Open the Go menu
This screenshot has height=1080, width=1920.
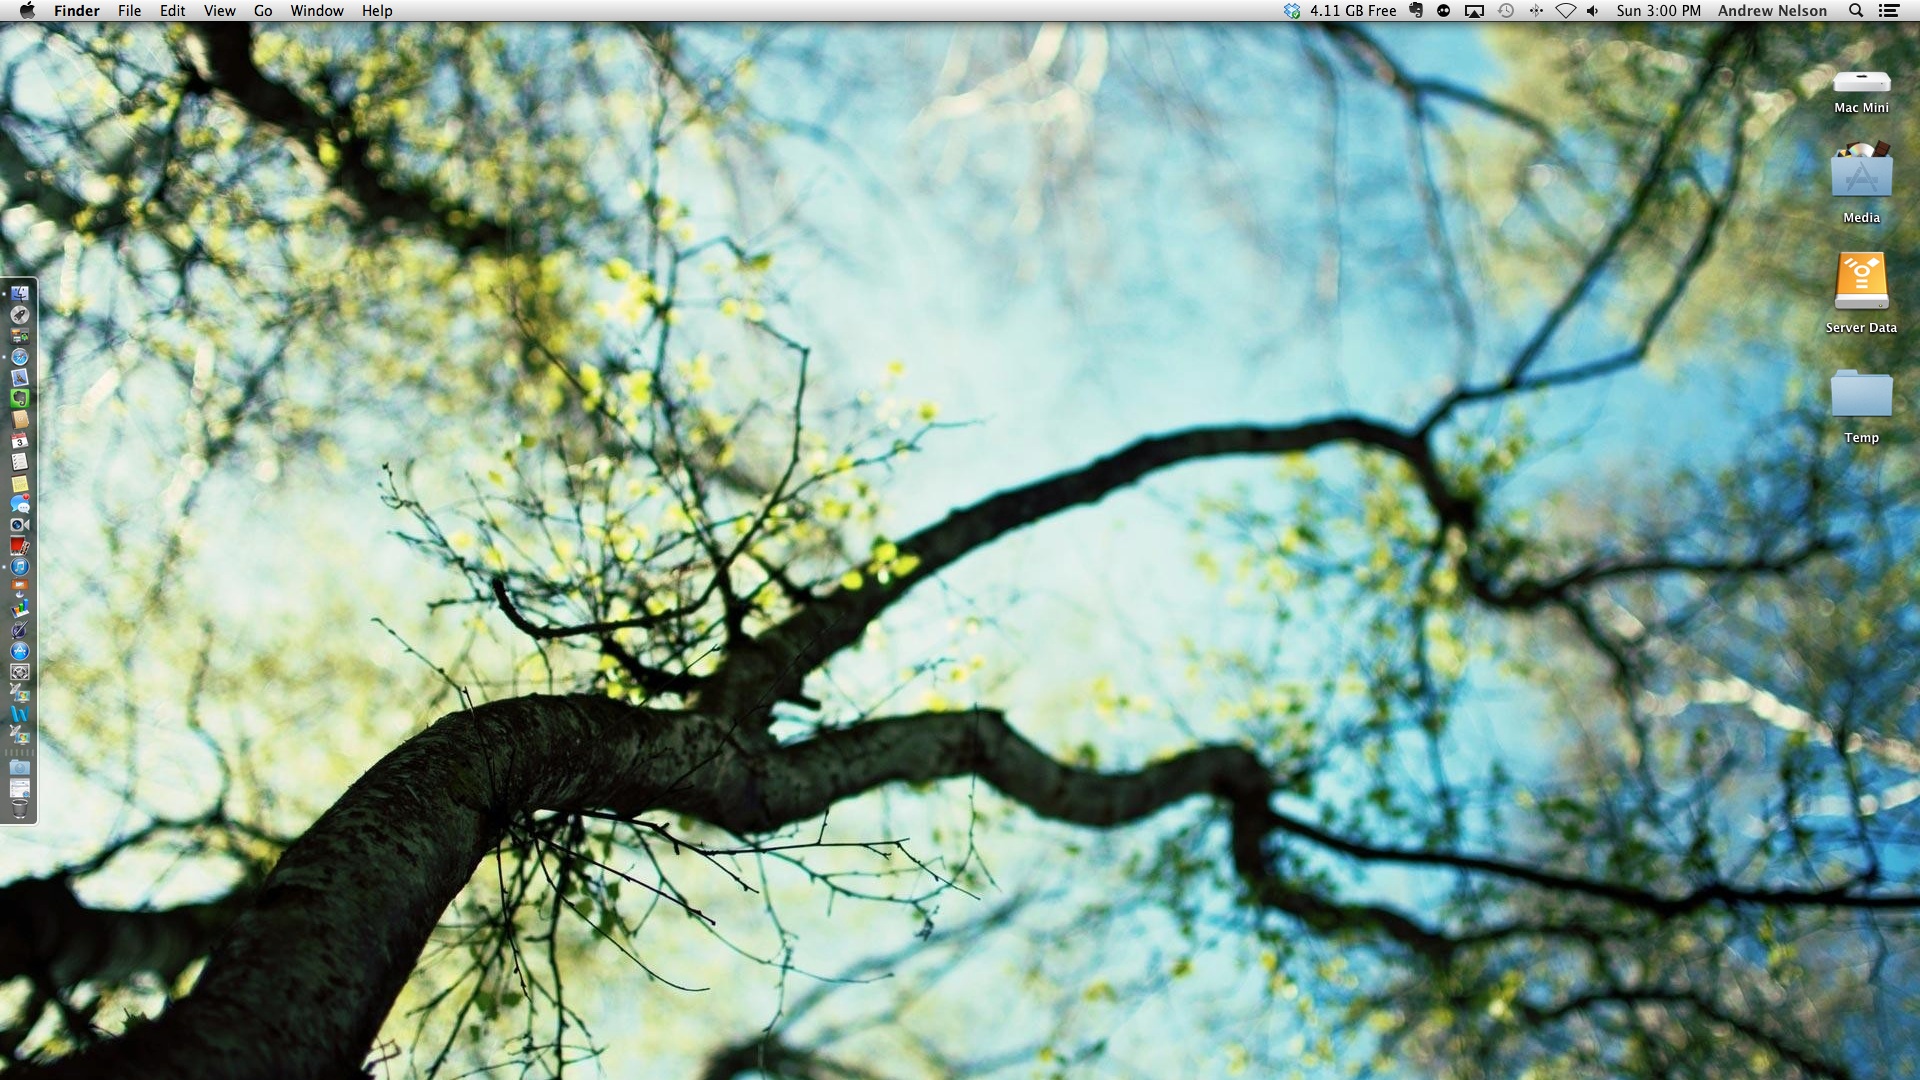pyautogui.click(x=263, y=10)
